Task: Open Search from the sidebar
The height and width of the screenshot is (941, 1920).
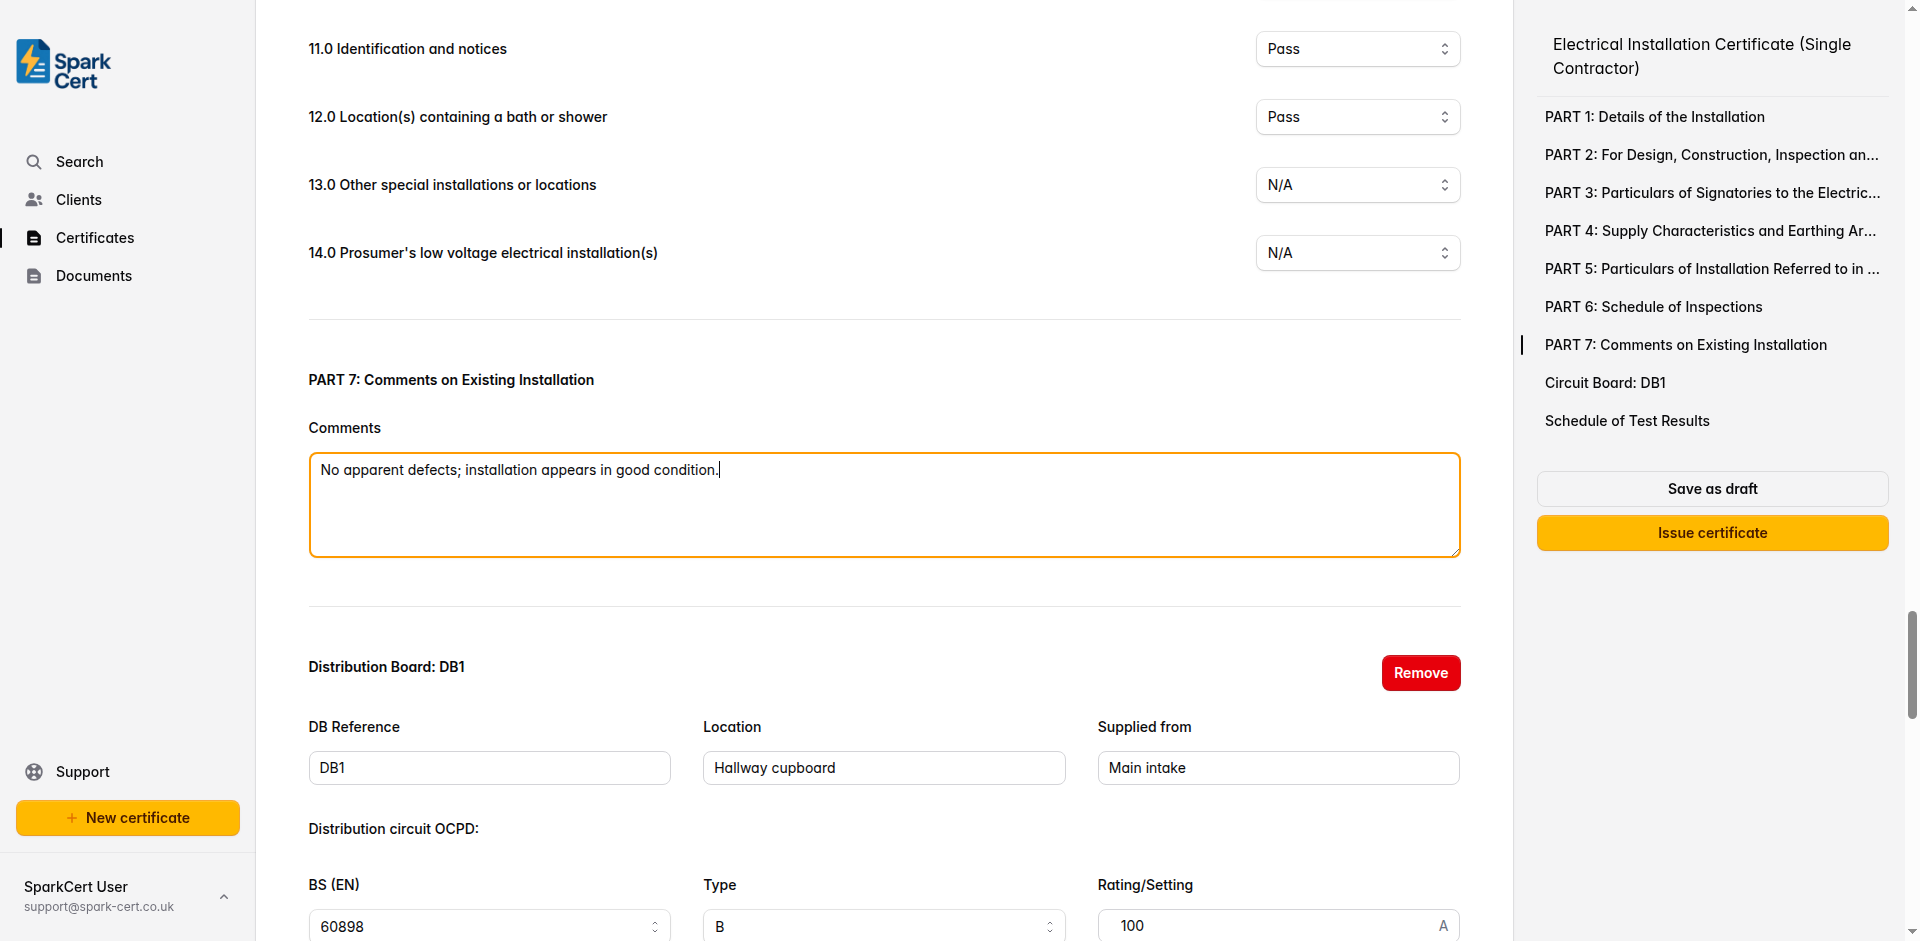Action: [x=34, y=161]
